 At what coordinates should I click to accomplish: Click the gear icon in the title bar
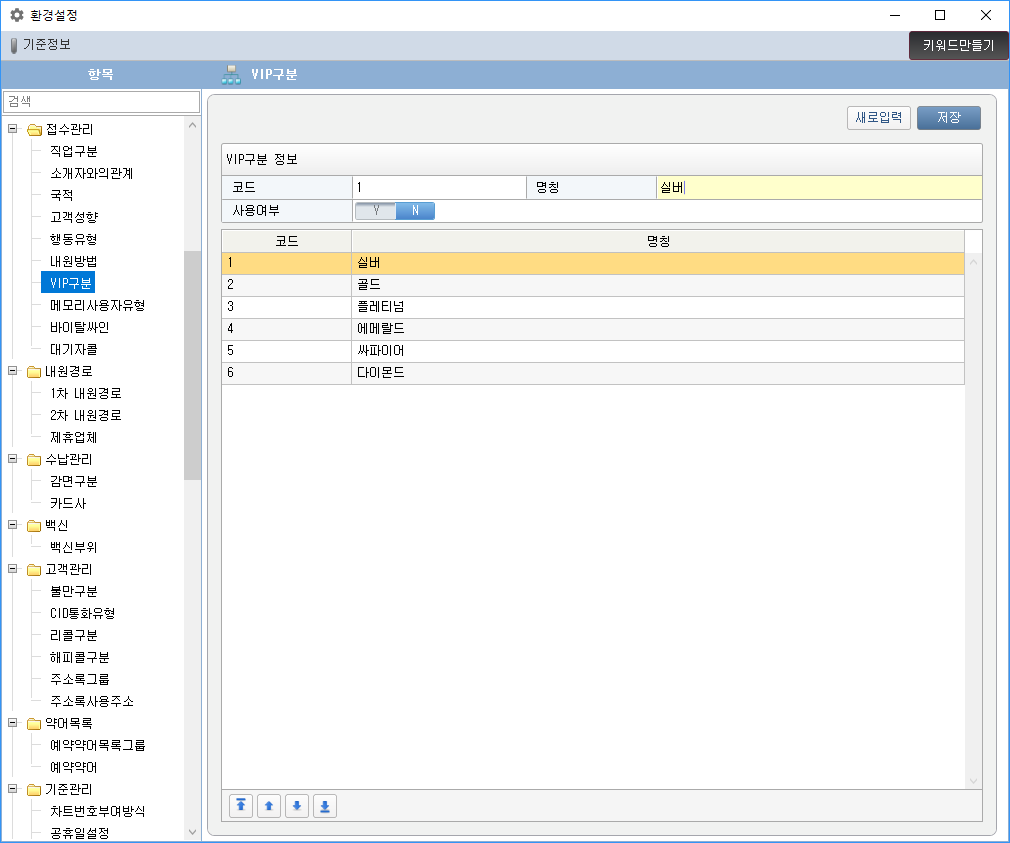[16, 15]
